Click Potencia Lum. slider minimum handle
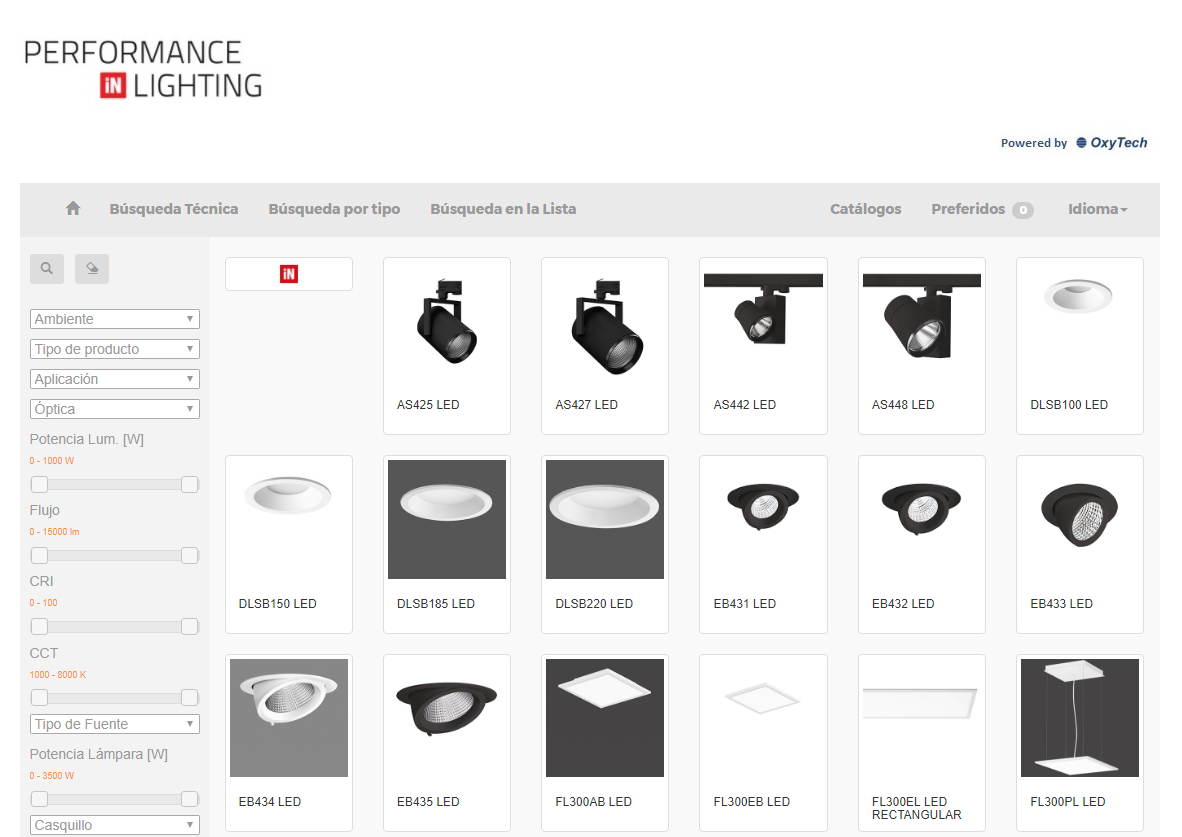The height and width of the screenshot is (837, 1182). coord(39,484)
